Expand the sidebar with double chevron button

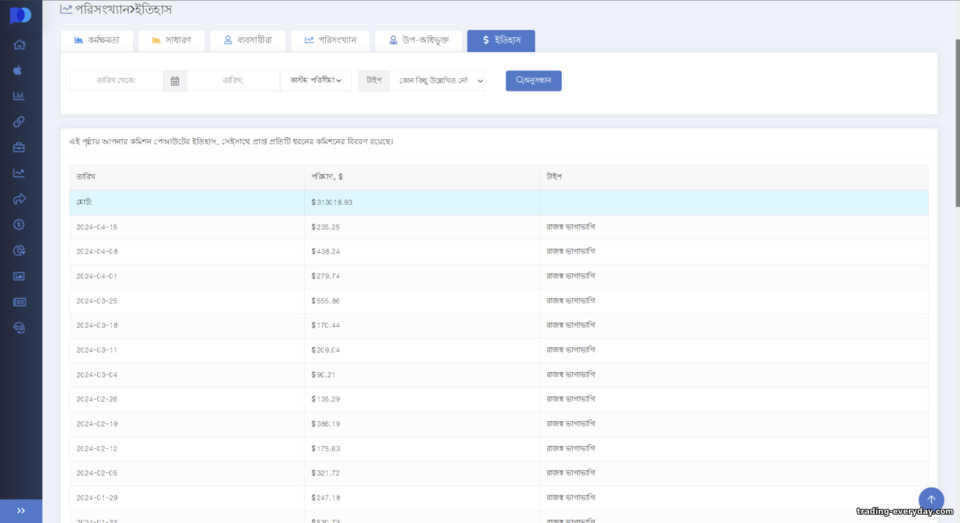coord(21,511)
